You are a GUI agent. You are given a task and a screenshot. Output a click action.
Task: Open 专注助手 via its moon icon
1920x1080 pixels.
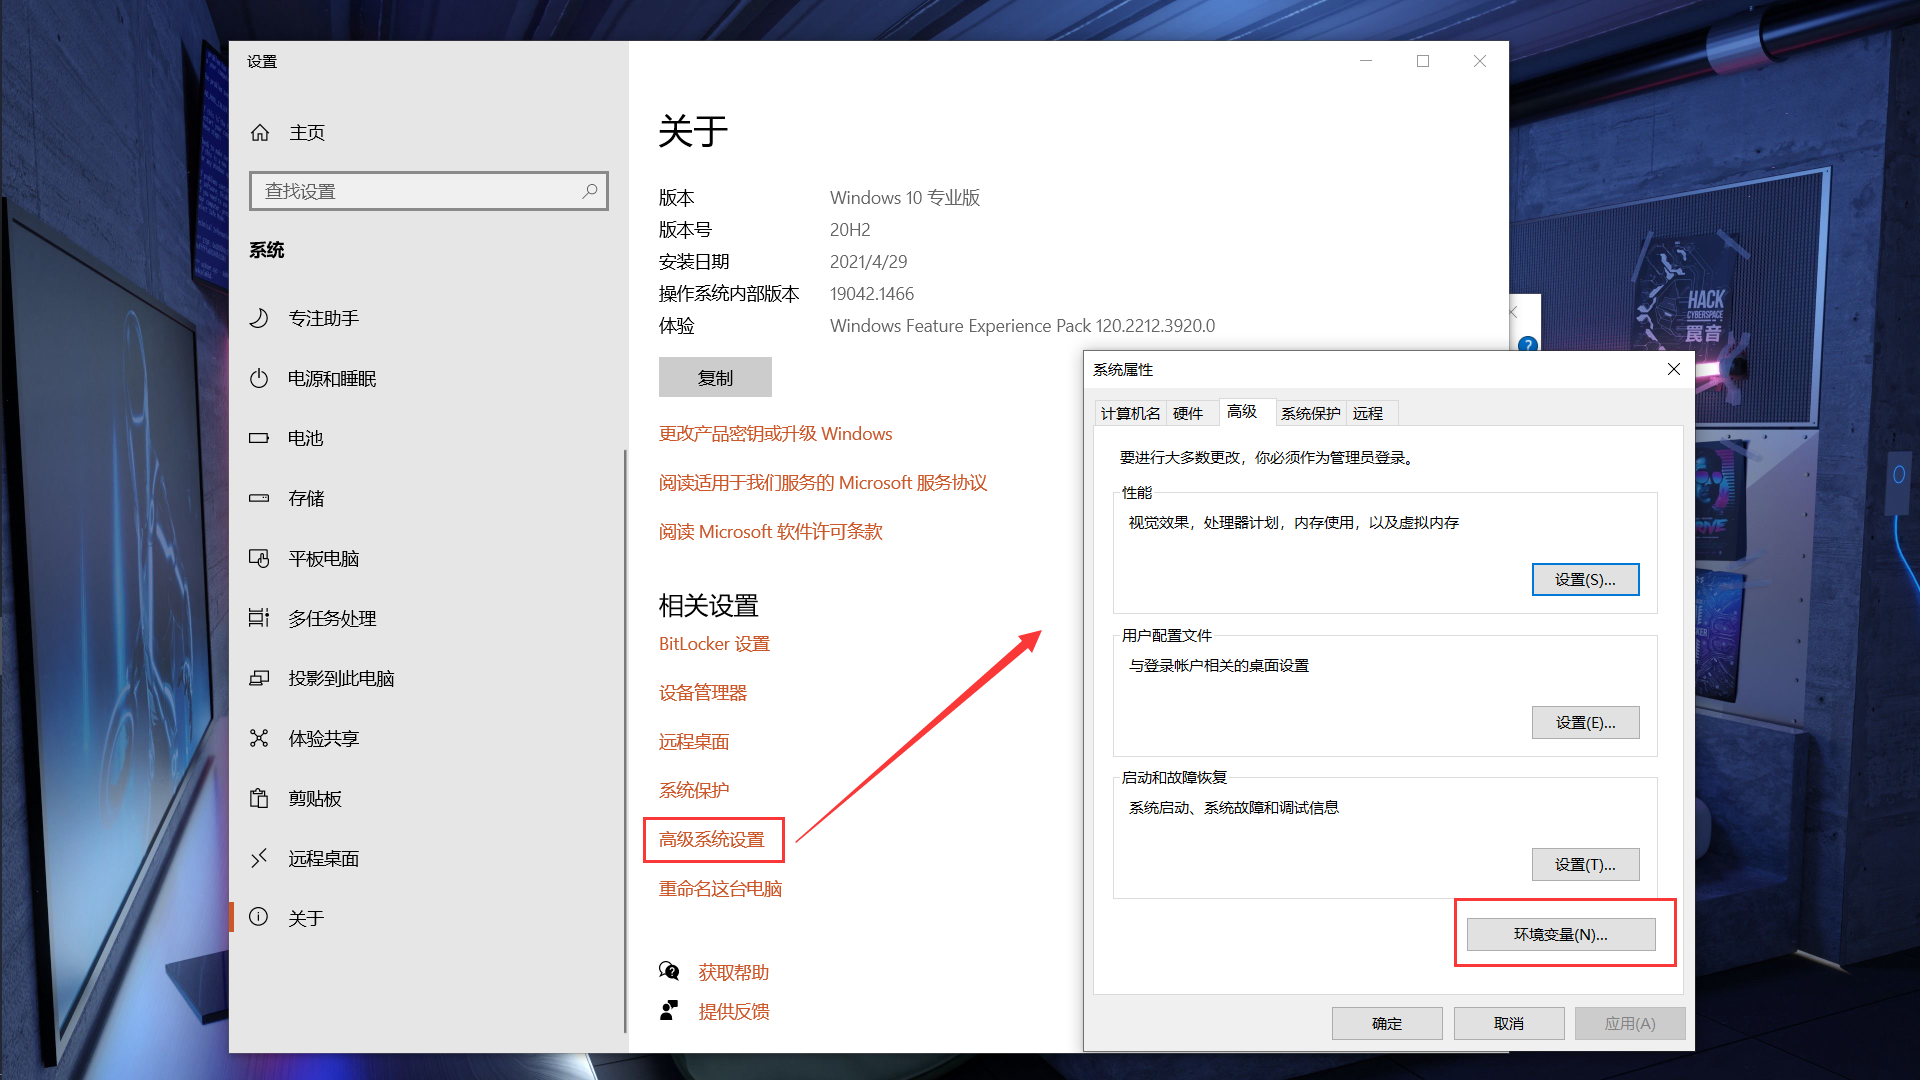point(259,318)
